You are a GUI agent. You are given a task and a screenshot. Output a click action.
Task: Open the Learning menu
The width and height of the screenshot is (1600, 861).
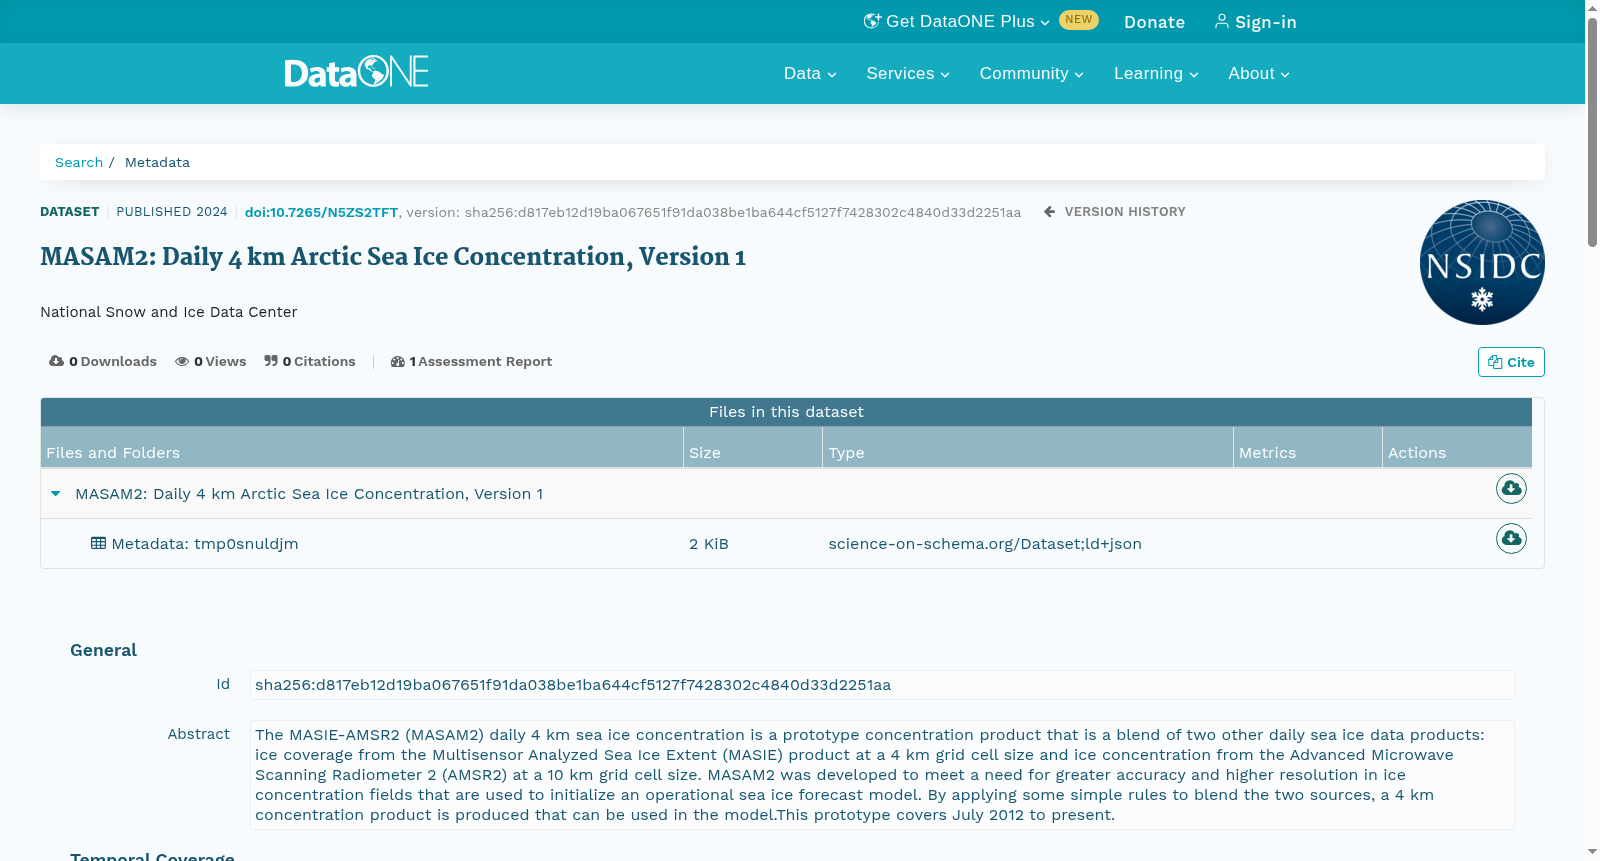pyautogui.click(x=1156, y=73)
